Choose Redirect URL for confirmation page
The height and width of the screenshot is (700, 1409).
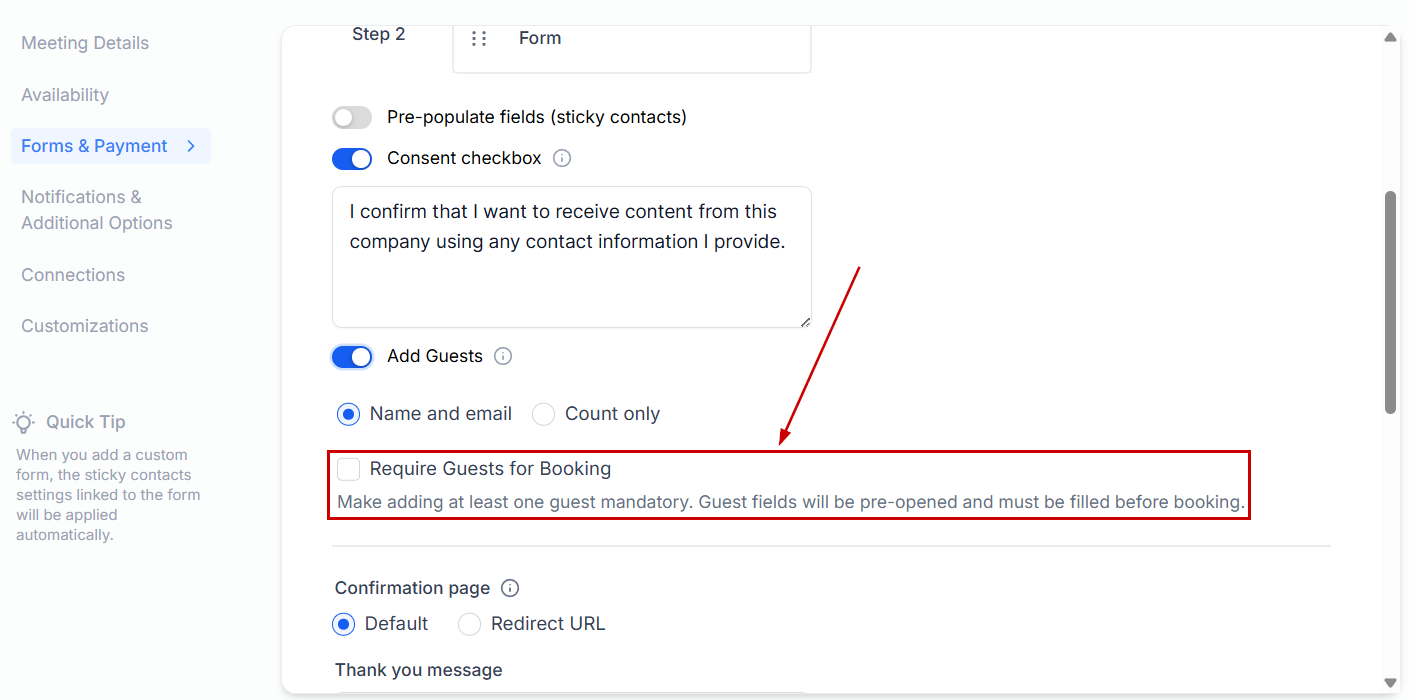pos(469,624)
